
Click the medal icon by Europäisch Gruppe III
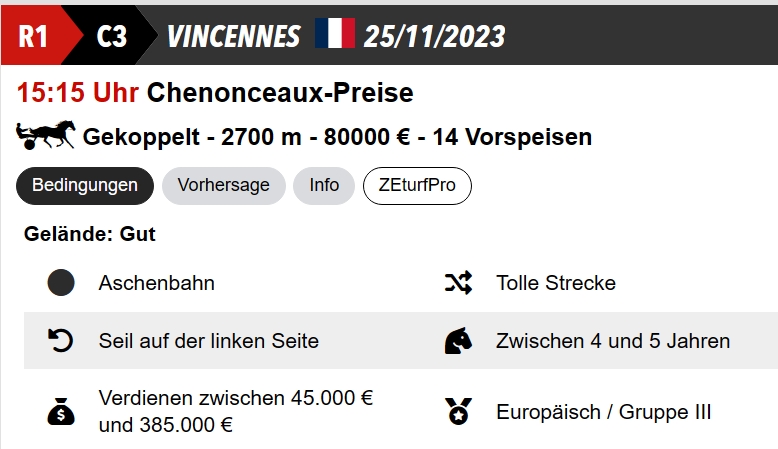pos(458,411)
